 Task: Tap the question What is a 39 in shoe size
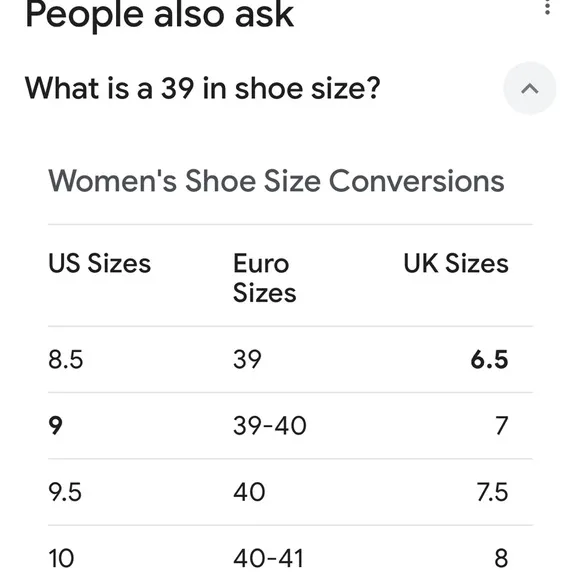point(202,88)
